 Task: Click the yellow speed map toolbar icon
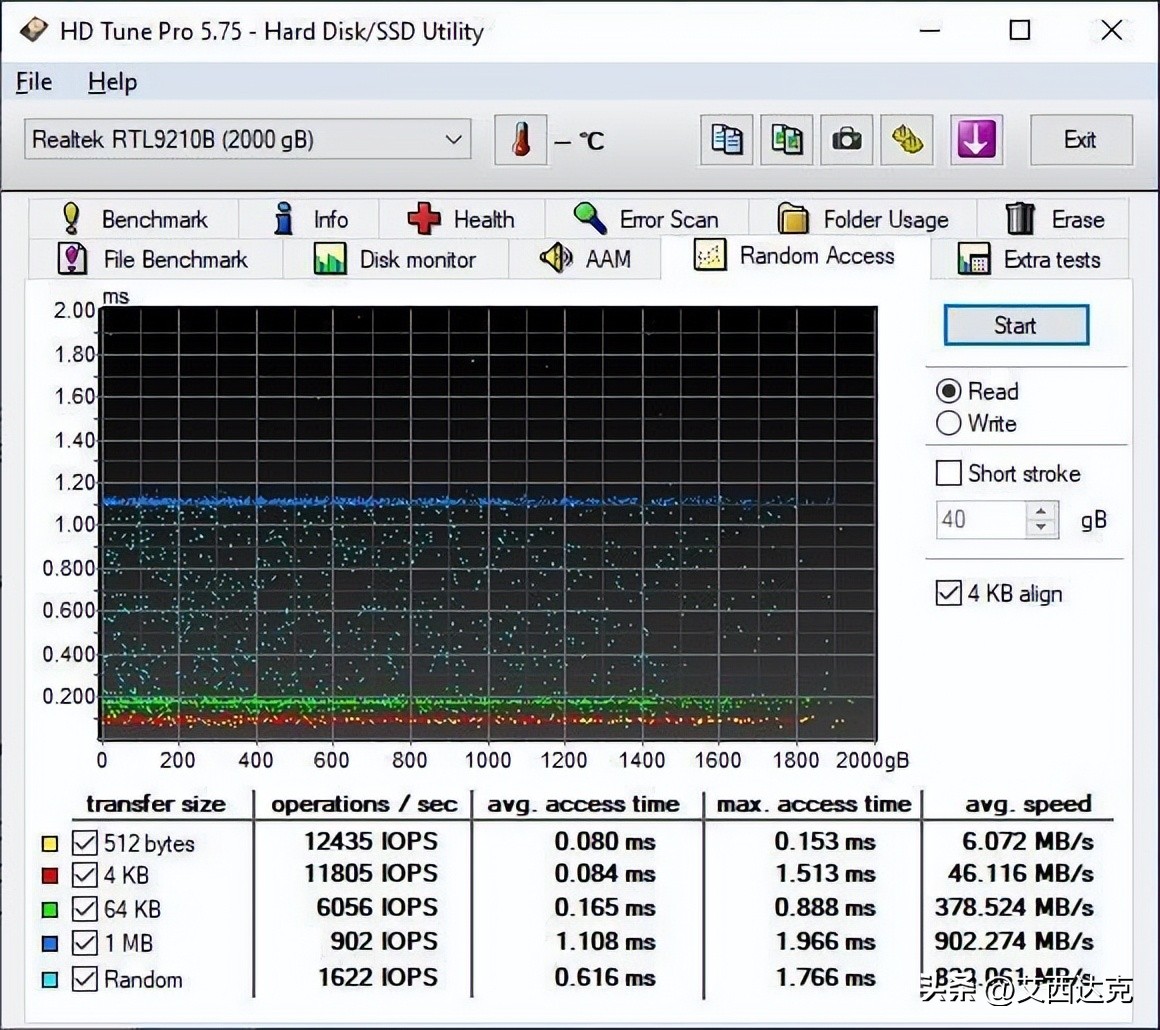907,140
